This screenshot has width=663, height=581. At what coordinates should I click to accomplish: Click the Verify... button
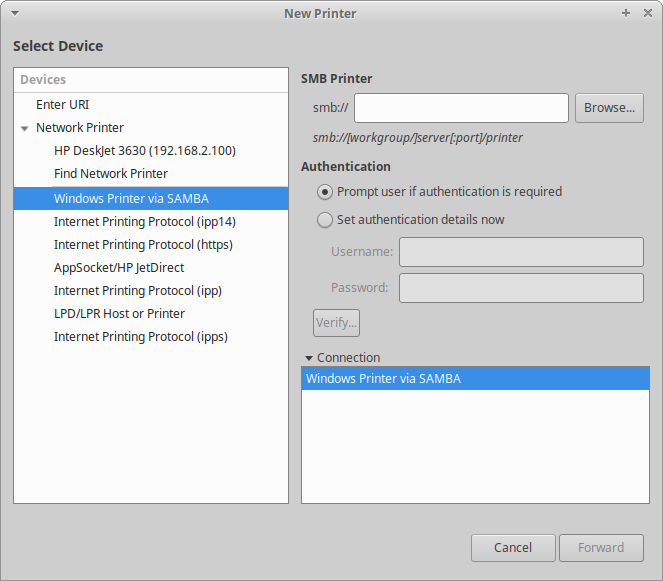coord(336,322)
